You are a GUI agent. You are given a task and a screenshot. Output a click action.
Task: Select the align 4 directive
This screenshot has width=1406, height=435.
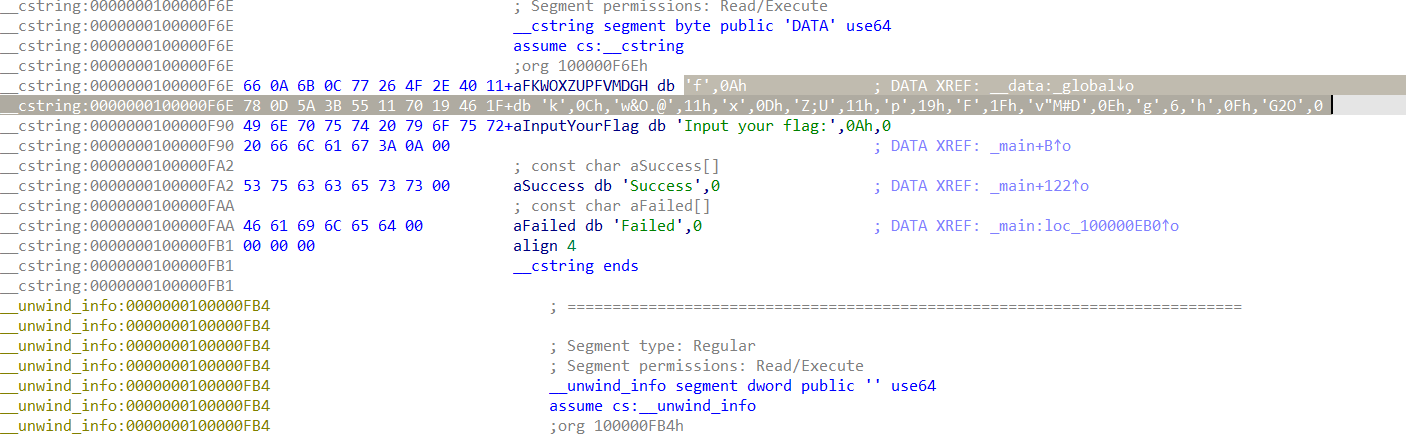point(544,246)
